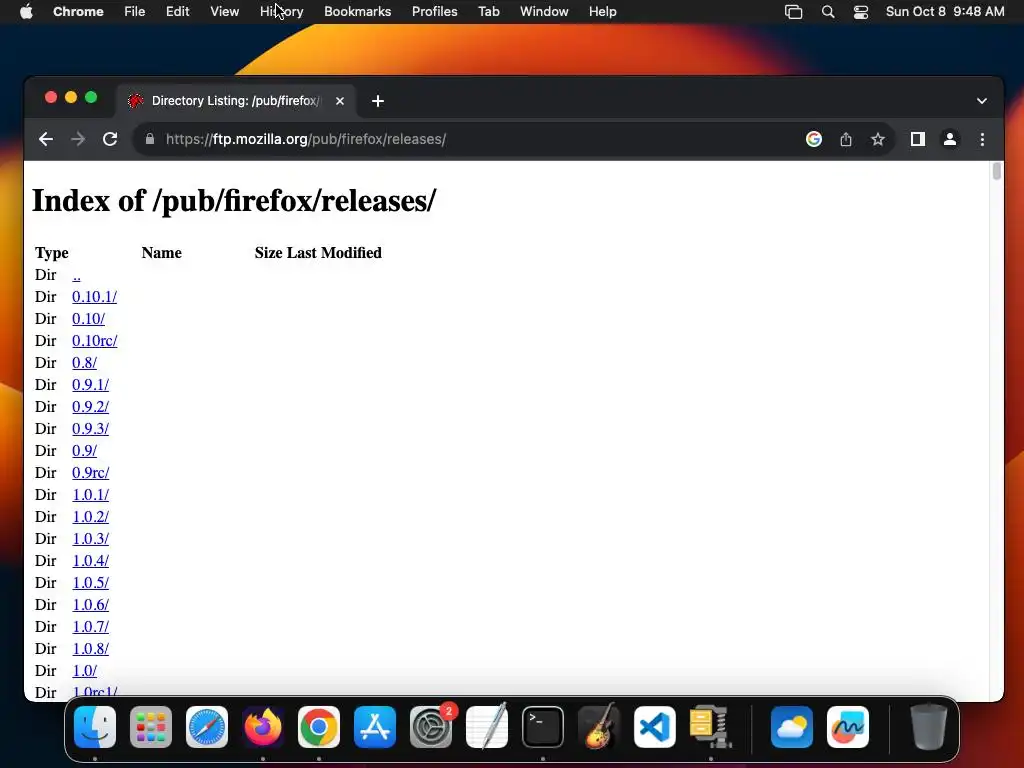Screen dimensions: 1024x768
Task: Open the 1.0/ directory link
Action: (84, 671)
